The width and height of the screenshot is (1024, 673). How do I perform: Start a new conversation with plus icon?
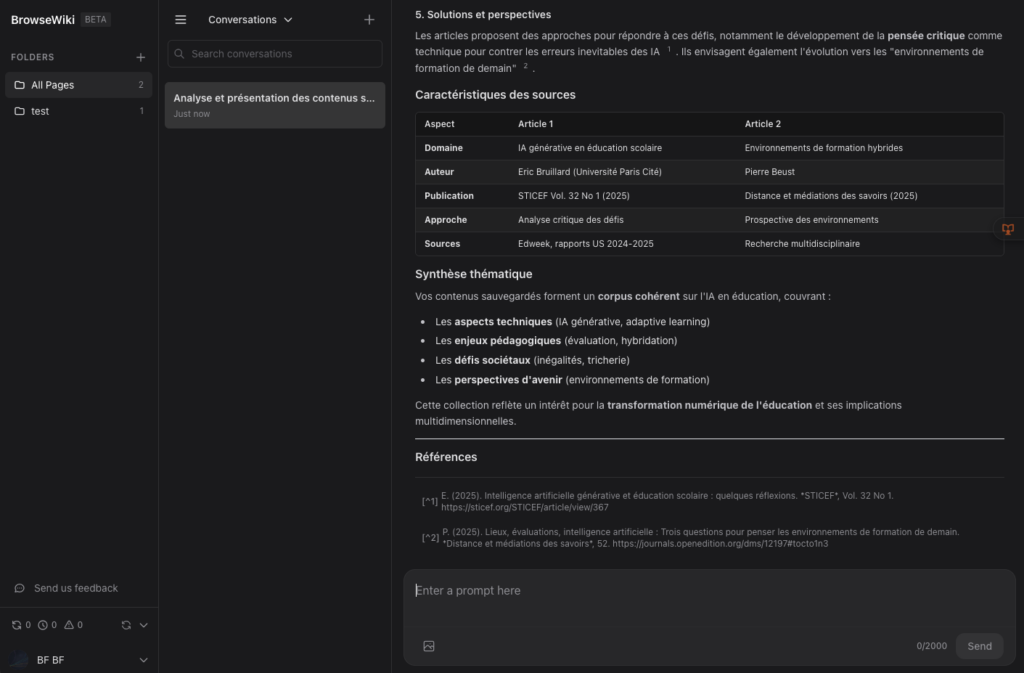[369, 19]
